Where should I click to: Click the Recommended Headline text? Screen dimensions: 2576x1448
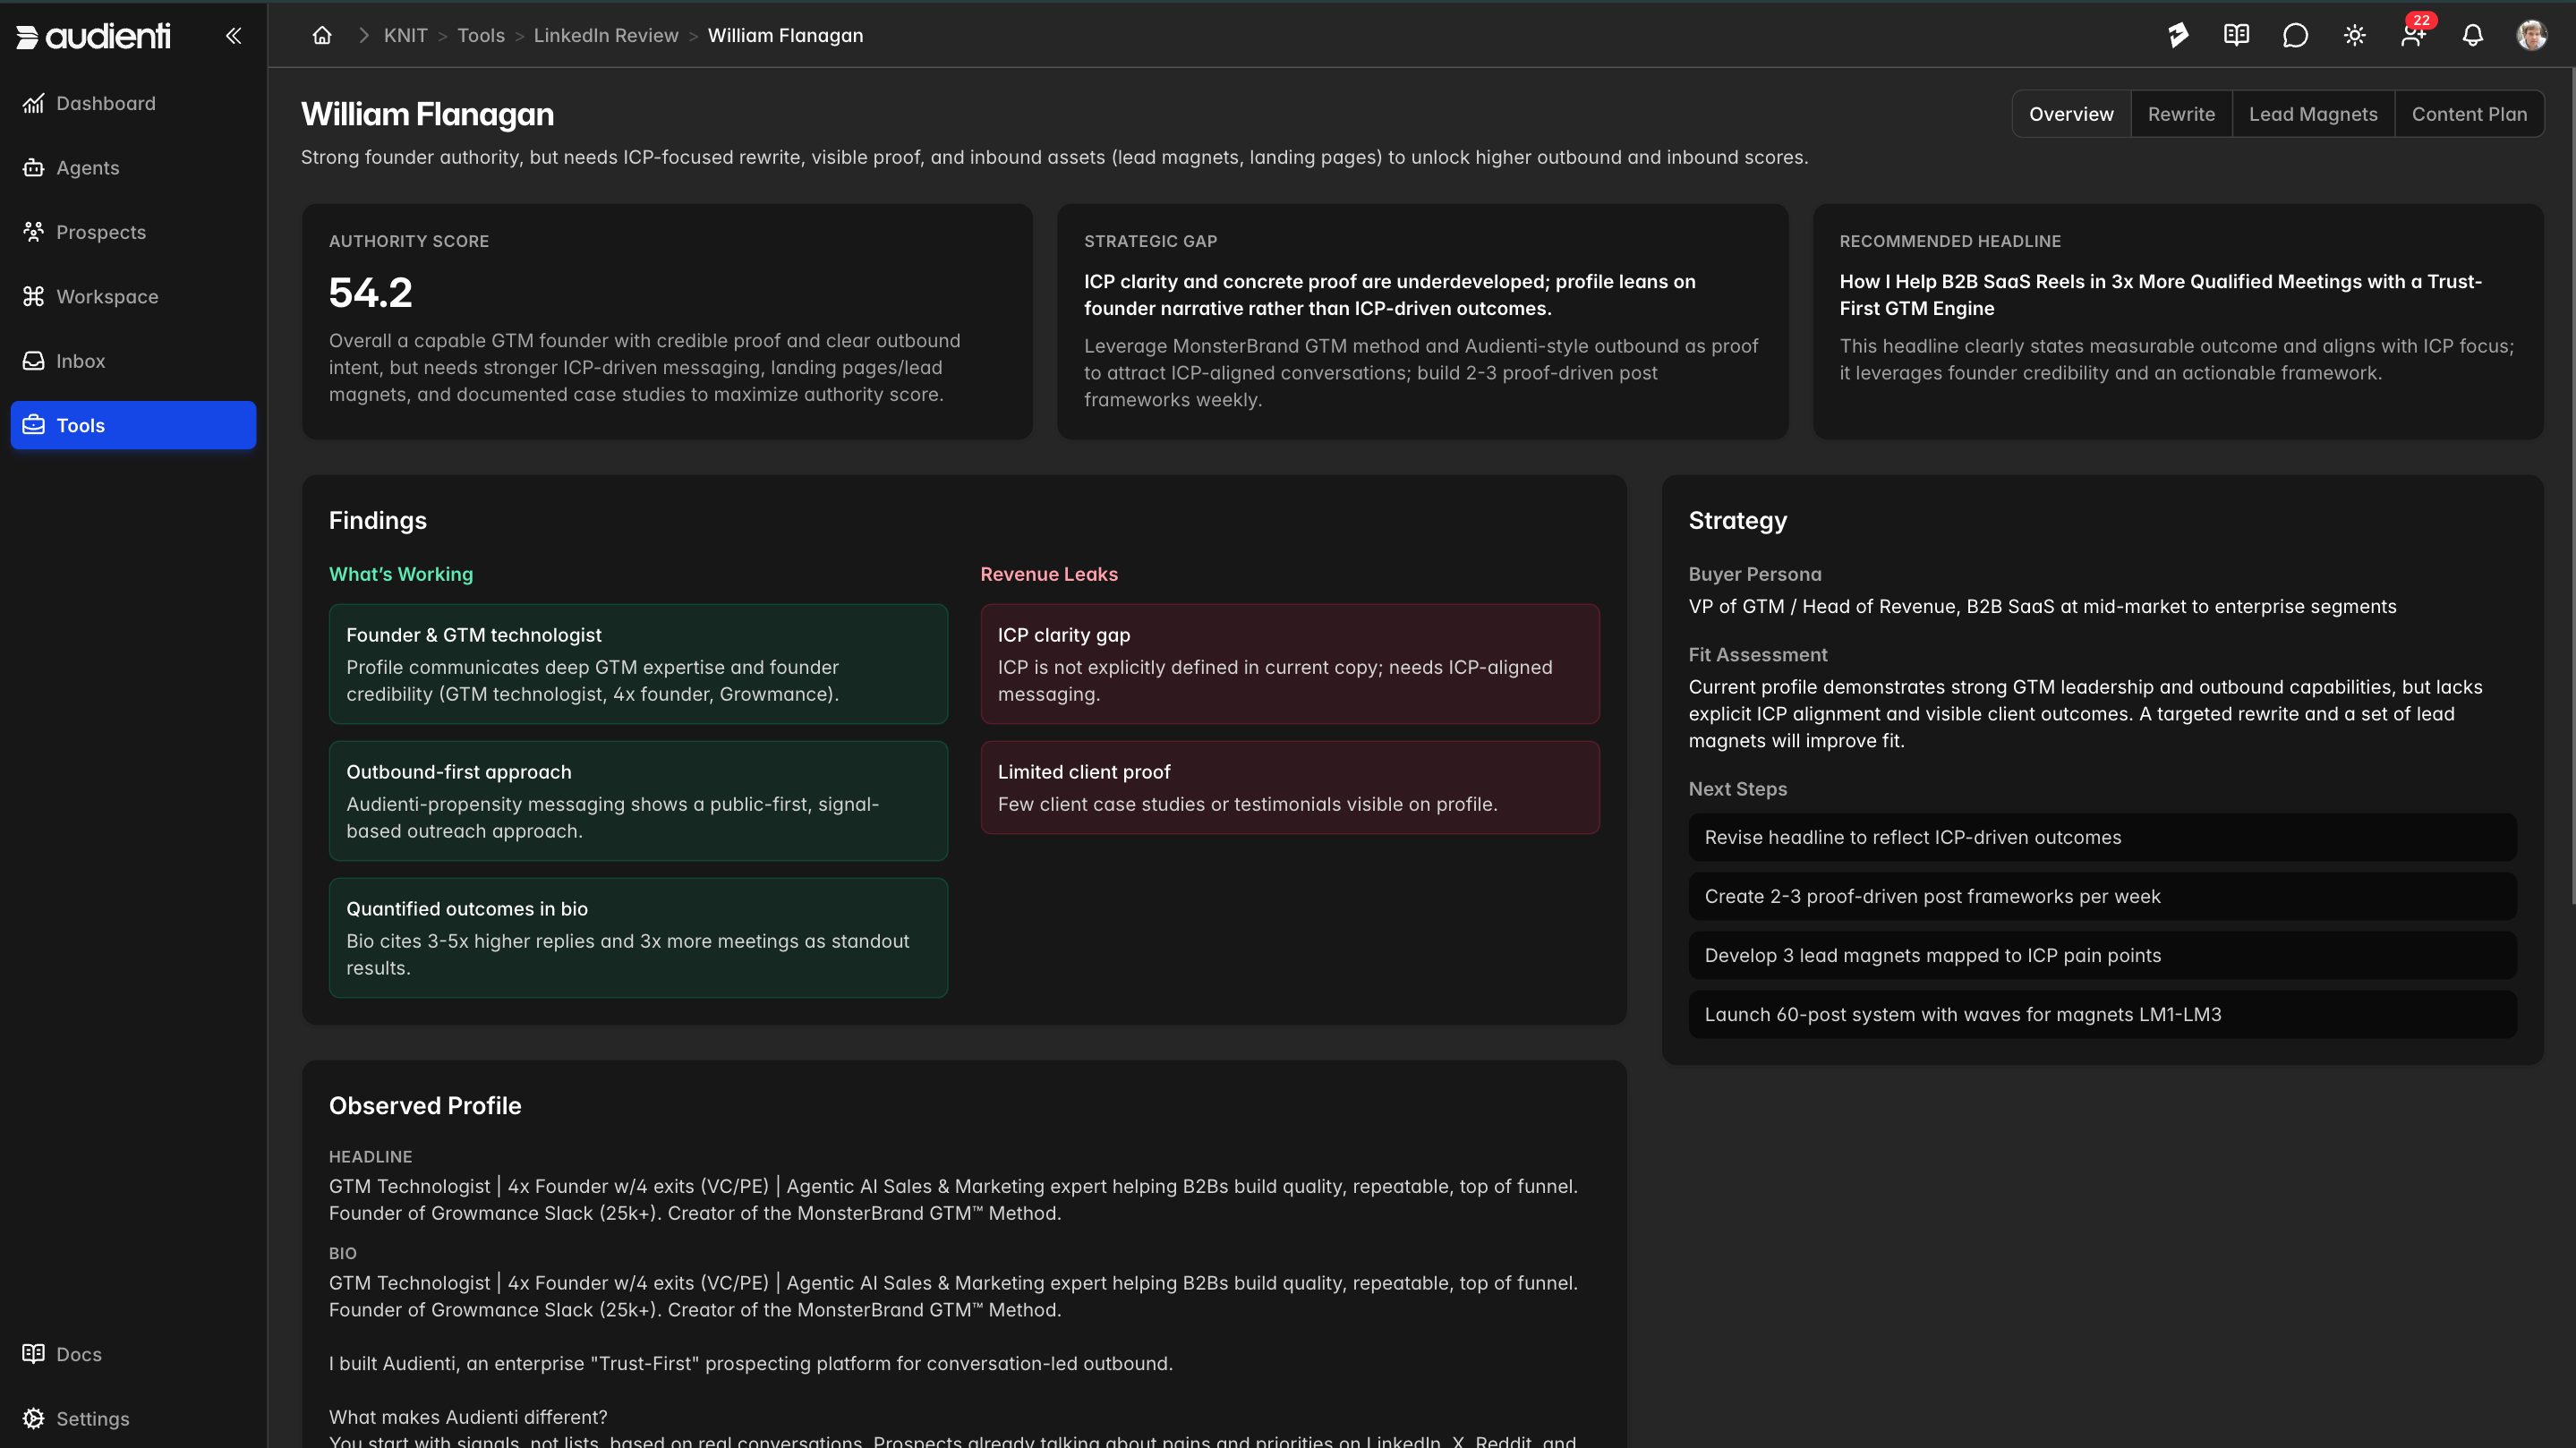(2160, 295)
